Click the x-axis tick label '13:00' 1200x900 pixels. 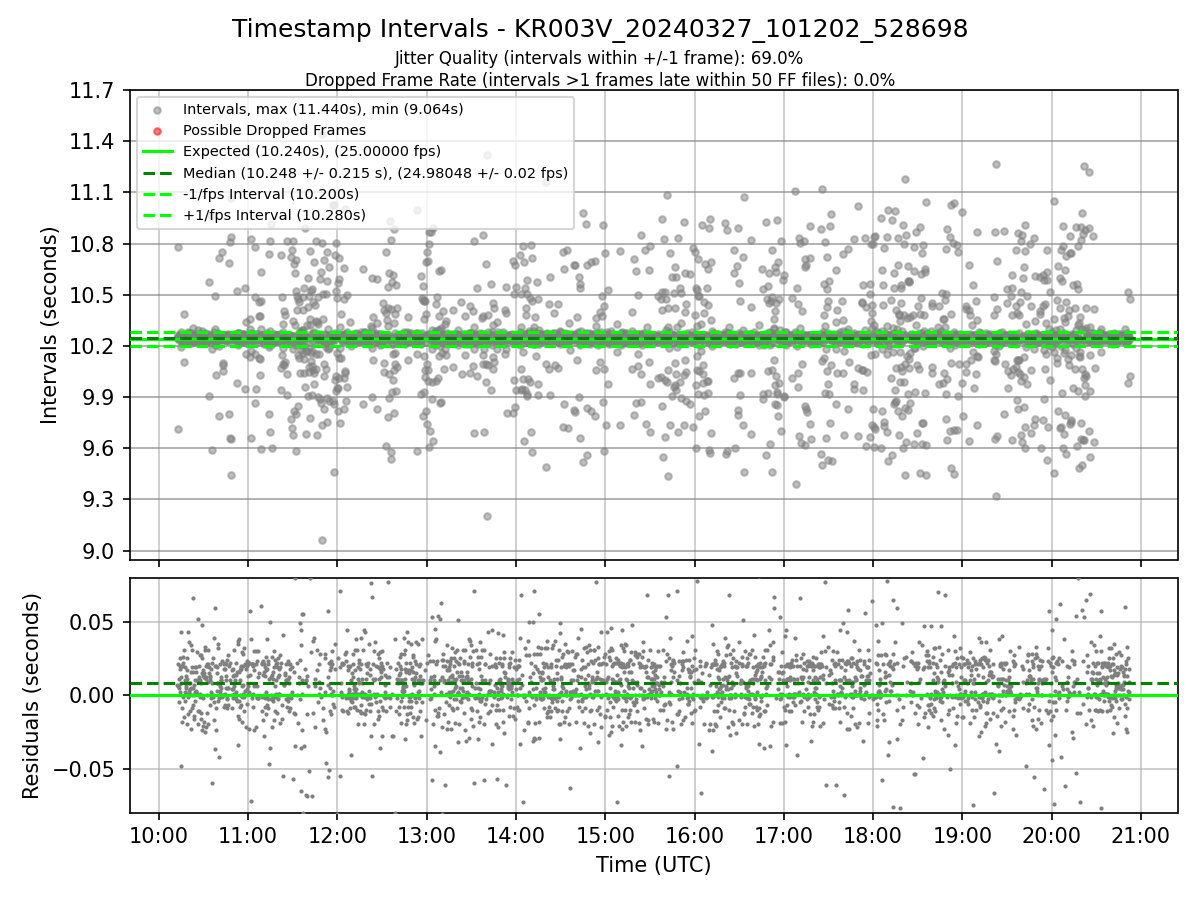pos(427,834)
